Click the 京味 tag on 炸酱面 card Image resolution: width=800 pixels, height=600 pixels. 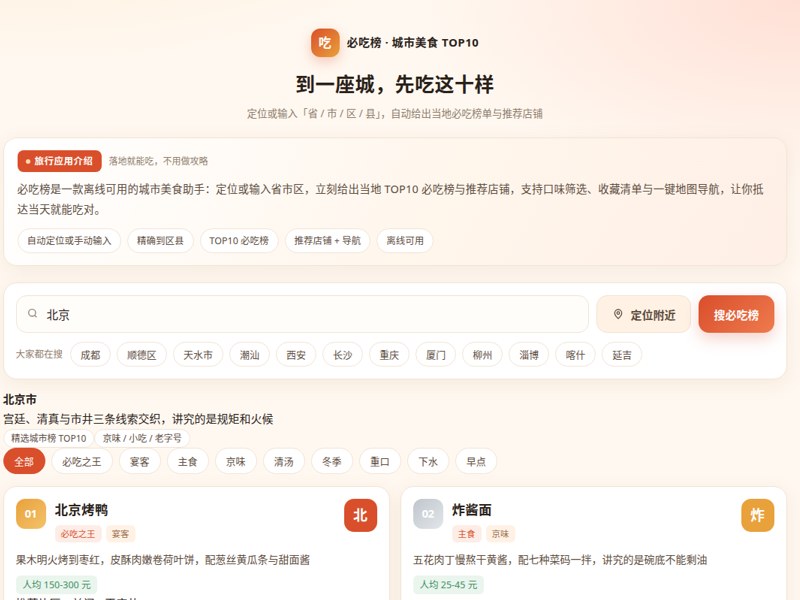[x=500, y=534]
